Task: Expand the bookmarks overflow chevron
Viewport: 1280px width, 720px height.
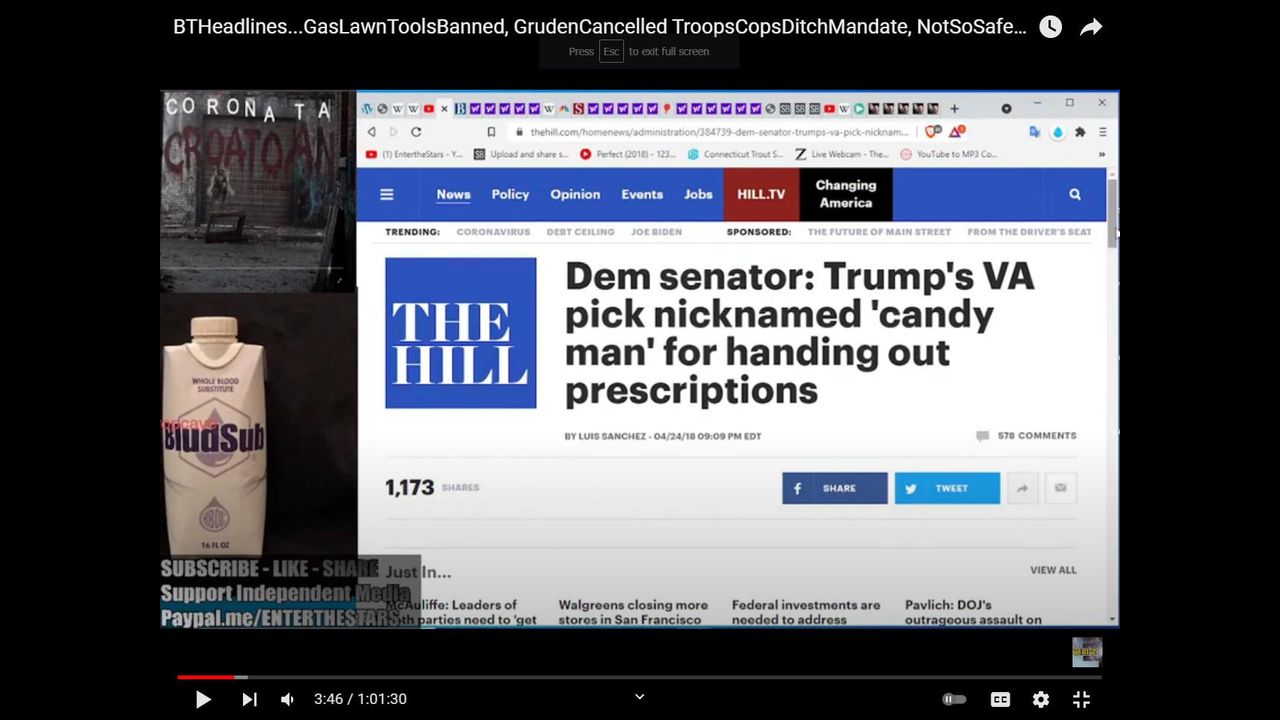Action: [x=1102, y=154]
